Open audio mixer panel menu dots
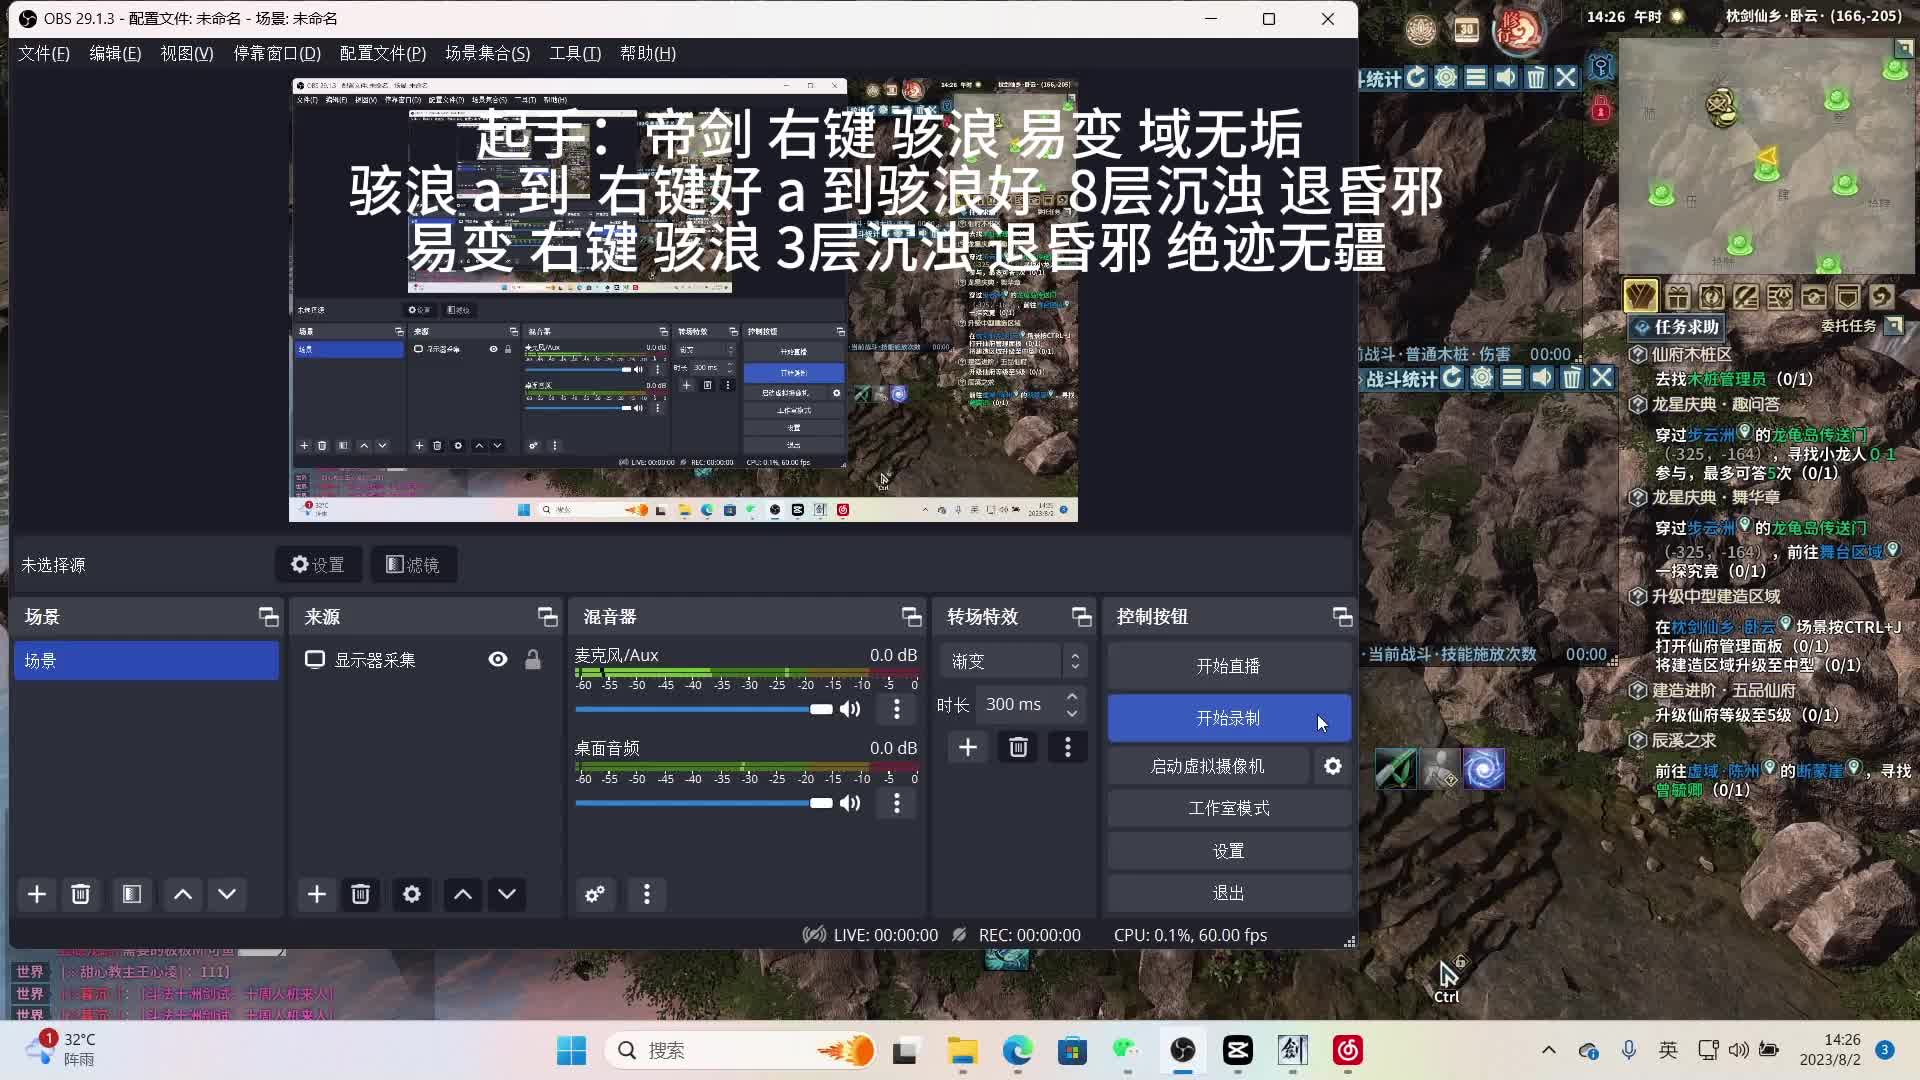This screenshot has height=1080, width=1920. pos(647,894)
